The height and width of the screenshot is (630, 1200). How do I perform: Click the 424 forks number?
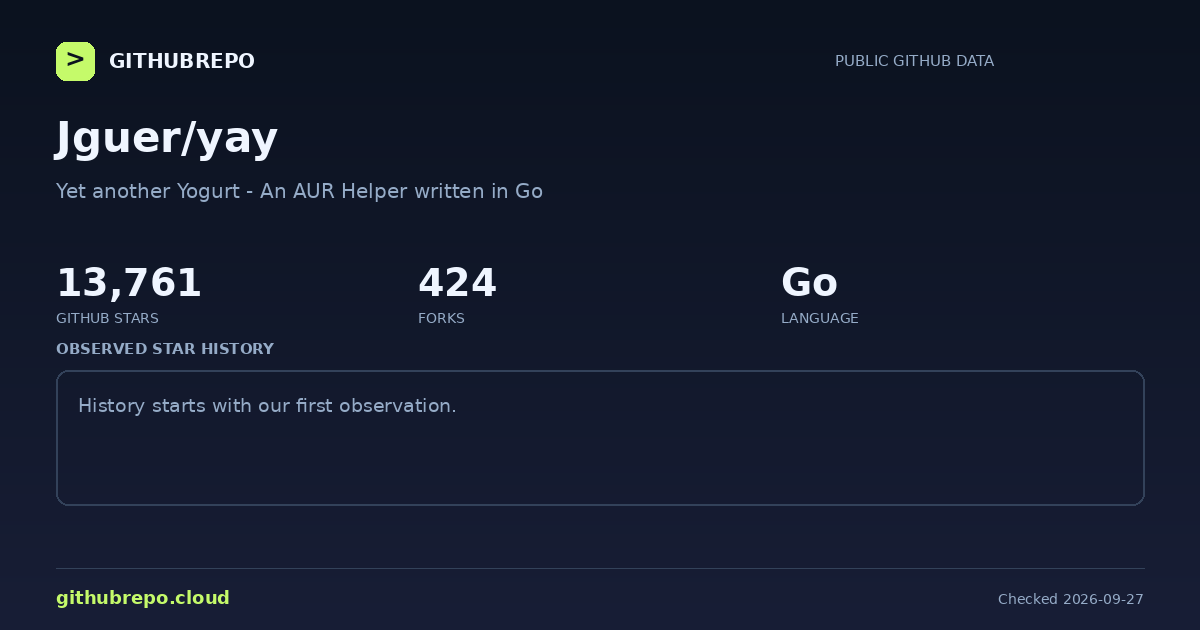pos(457,283)
